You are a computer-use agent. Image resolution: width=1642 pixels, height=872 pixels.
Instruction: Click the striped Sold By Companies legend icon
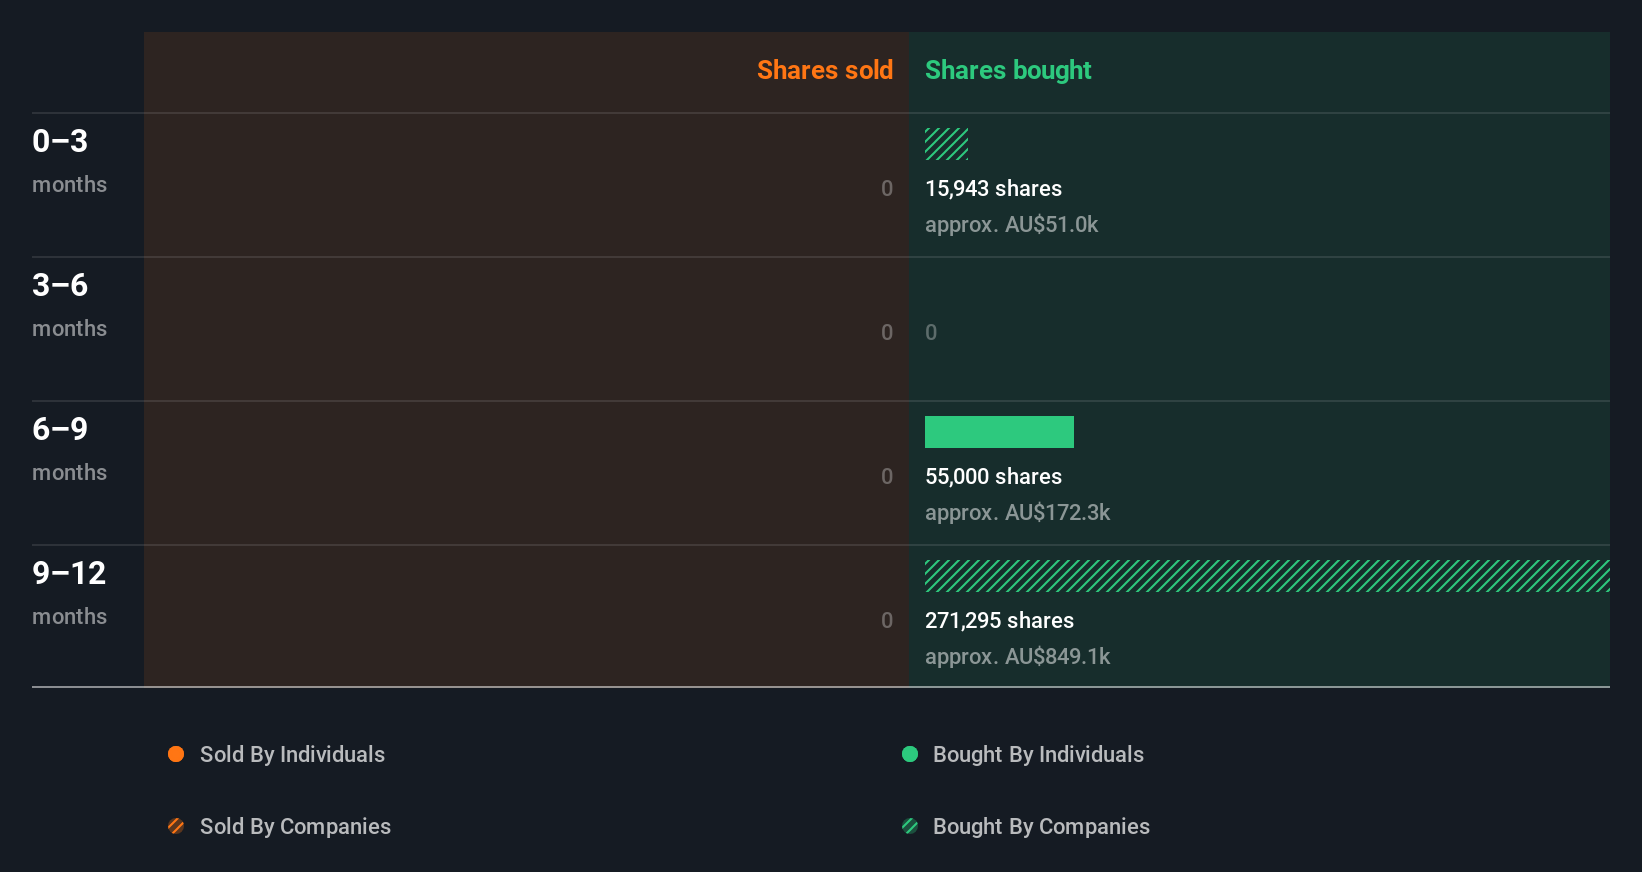click(176, 826)
